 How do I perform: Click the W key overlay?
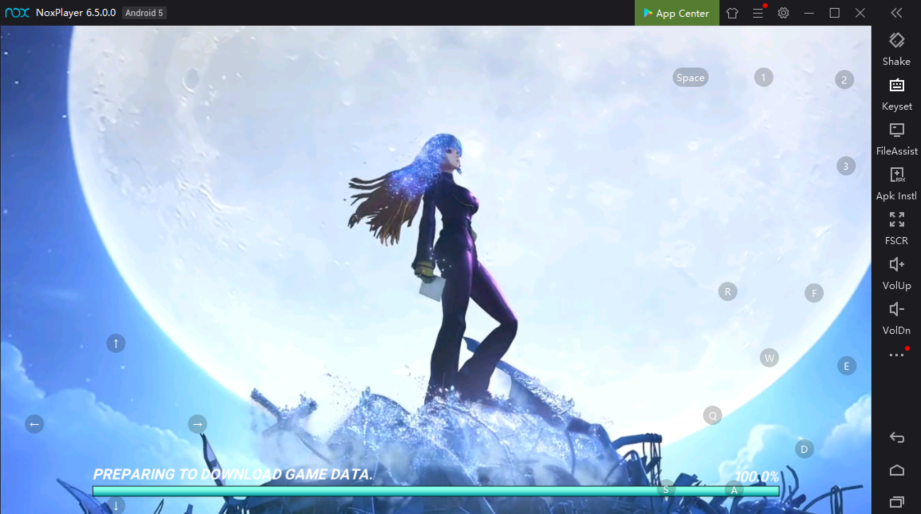pyautogui.click(x=769, y=358)
